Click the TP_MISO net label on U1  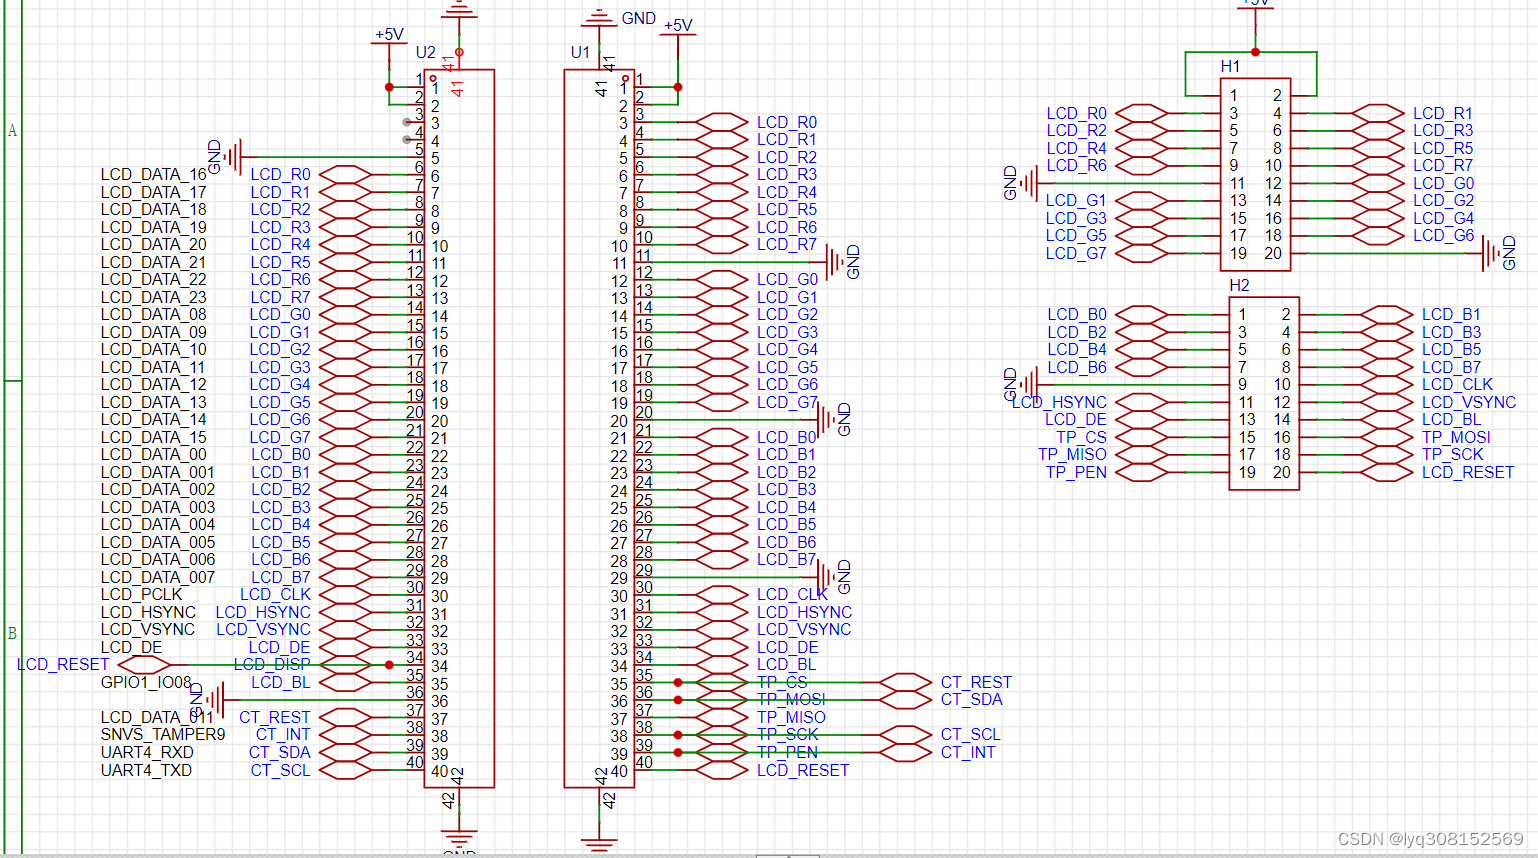point(791,717)
